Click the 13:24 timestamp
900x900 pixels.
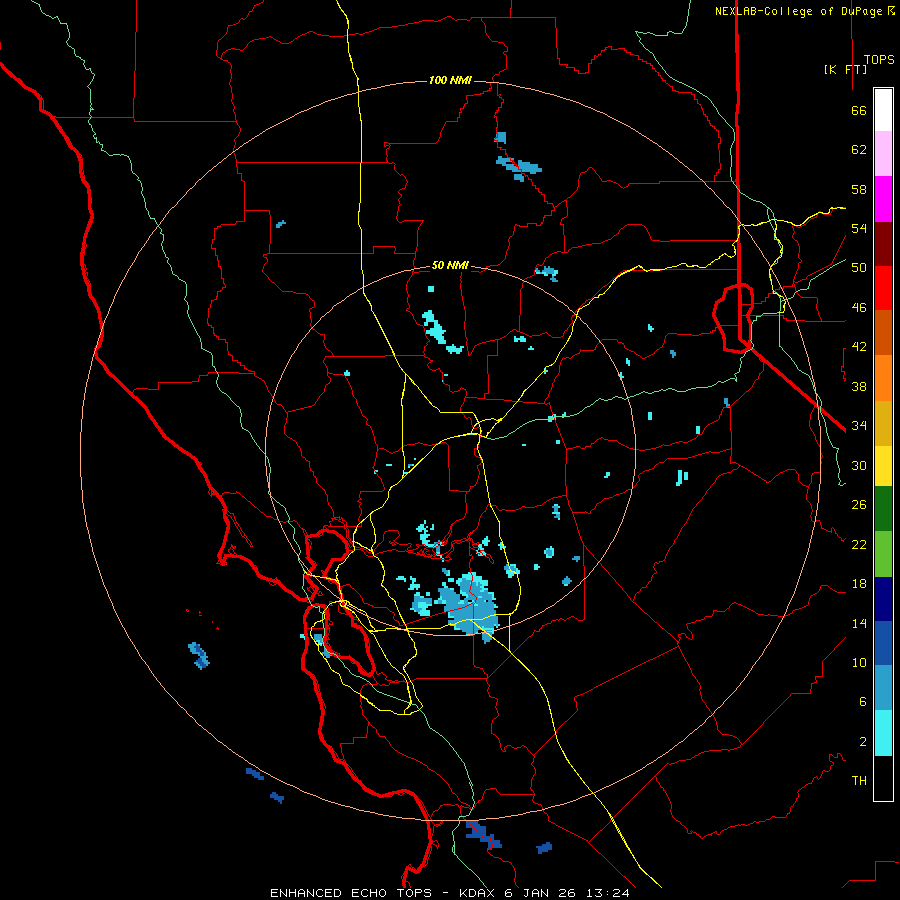tap(608, 893)
